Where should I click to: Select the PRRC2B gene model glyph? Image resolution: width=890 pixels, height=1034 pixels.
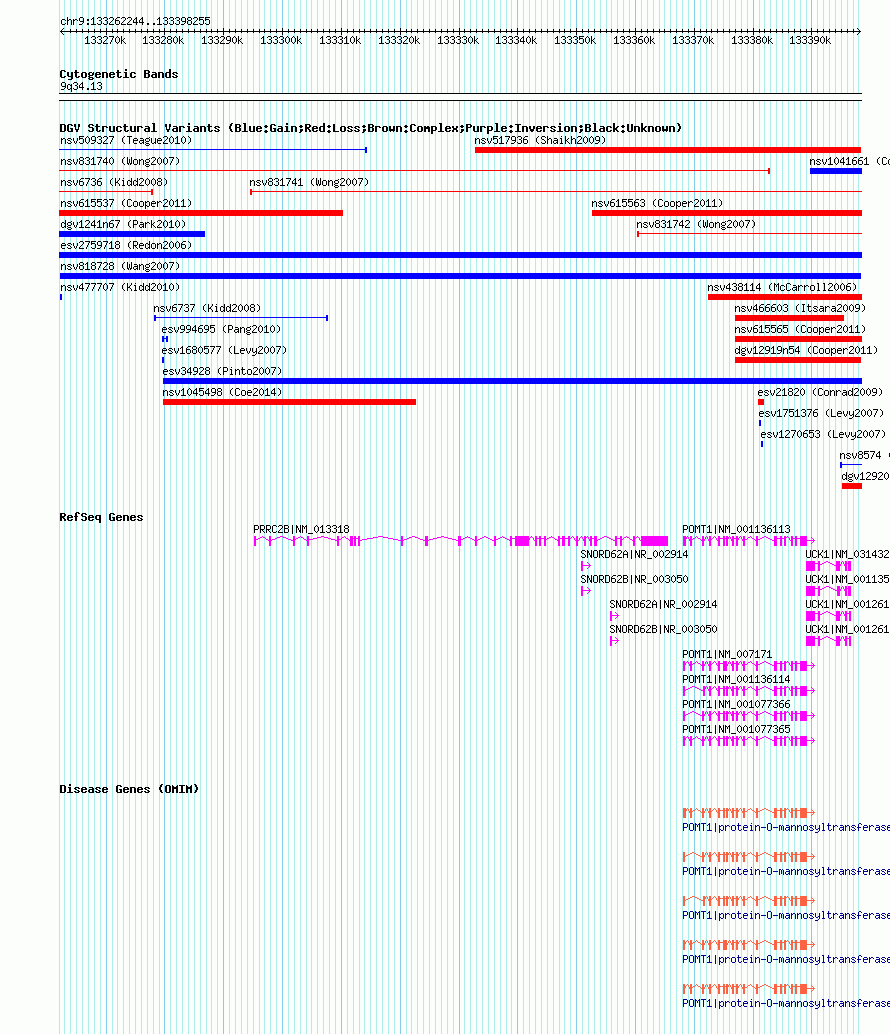pyautogui.click(x=460, y=541)
